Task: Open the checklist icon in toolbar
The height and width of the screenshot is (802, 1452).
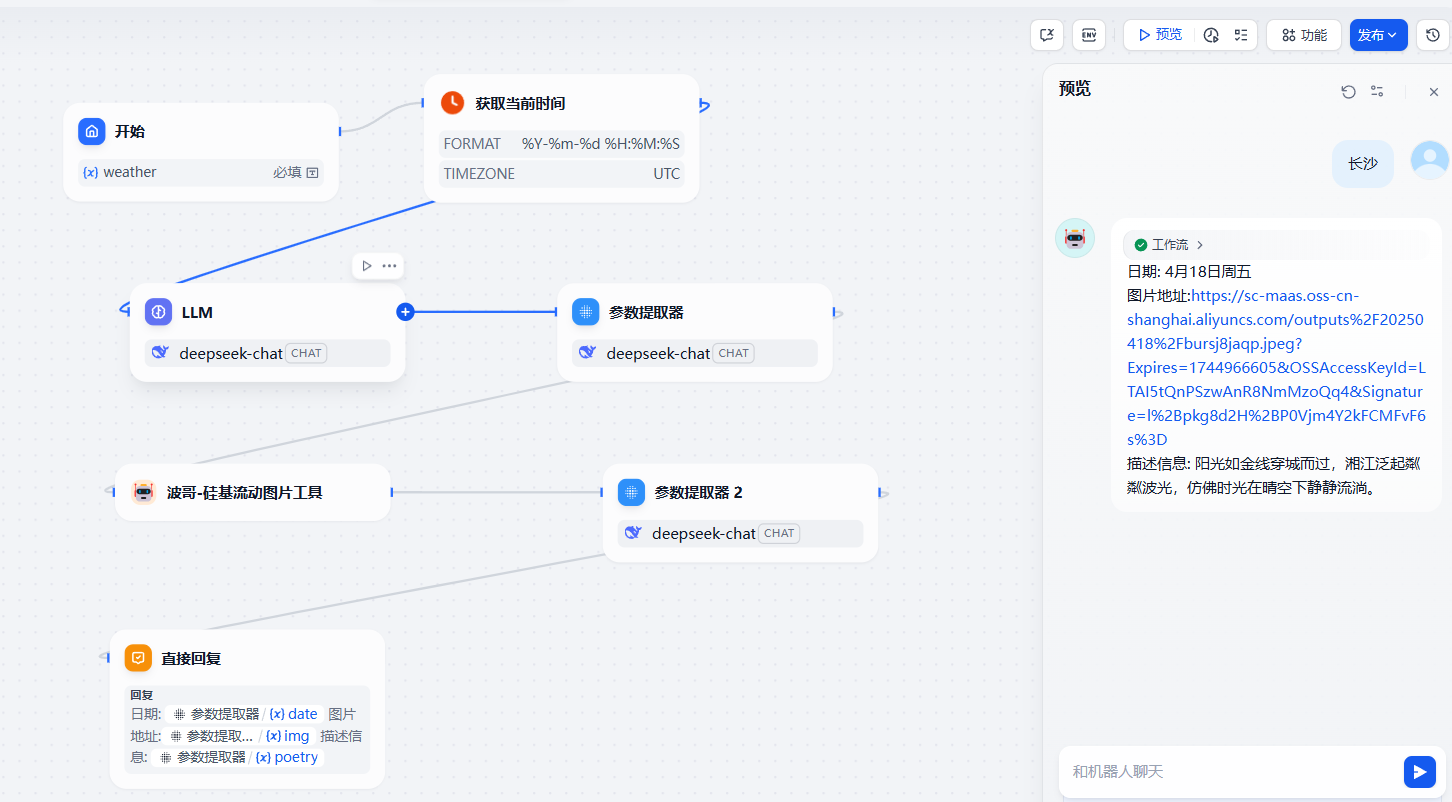Action: tap(1241, 35)
